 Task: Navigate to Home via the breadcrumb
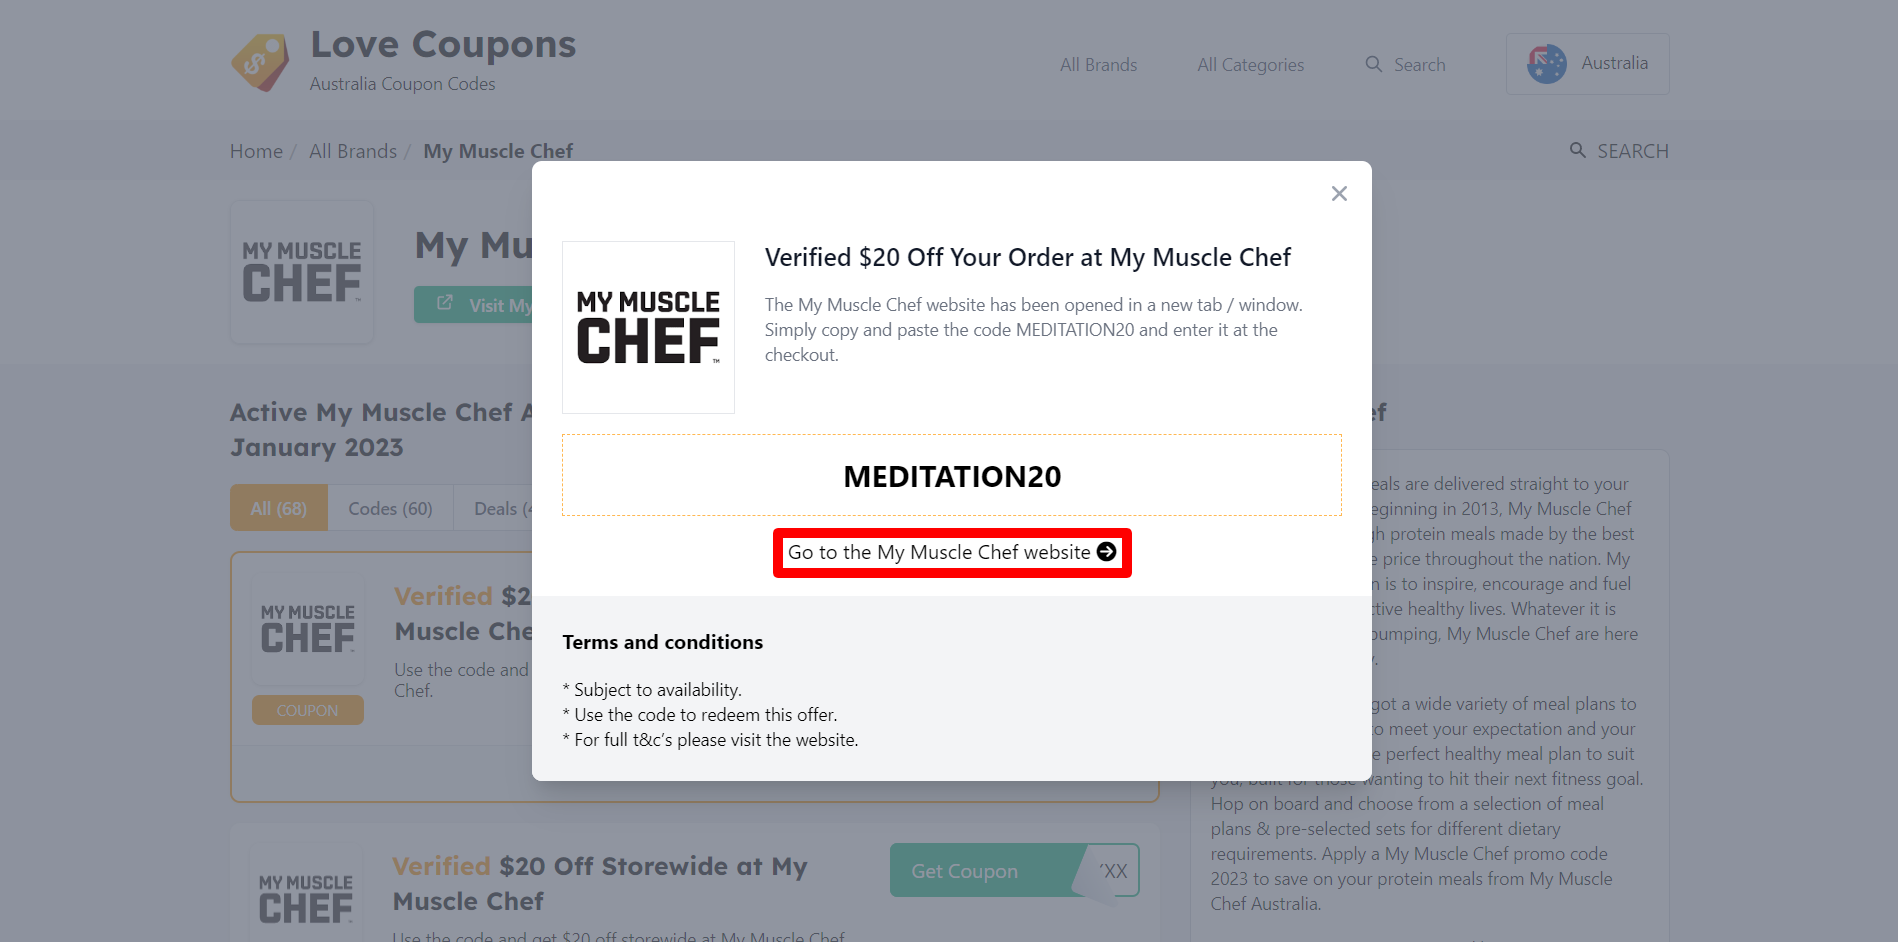tap(256, 150)
